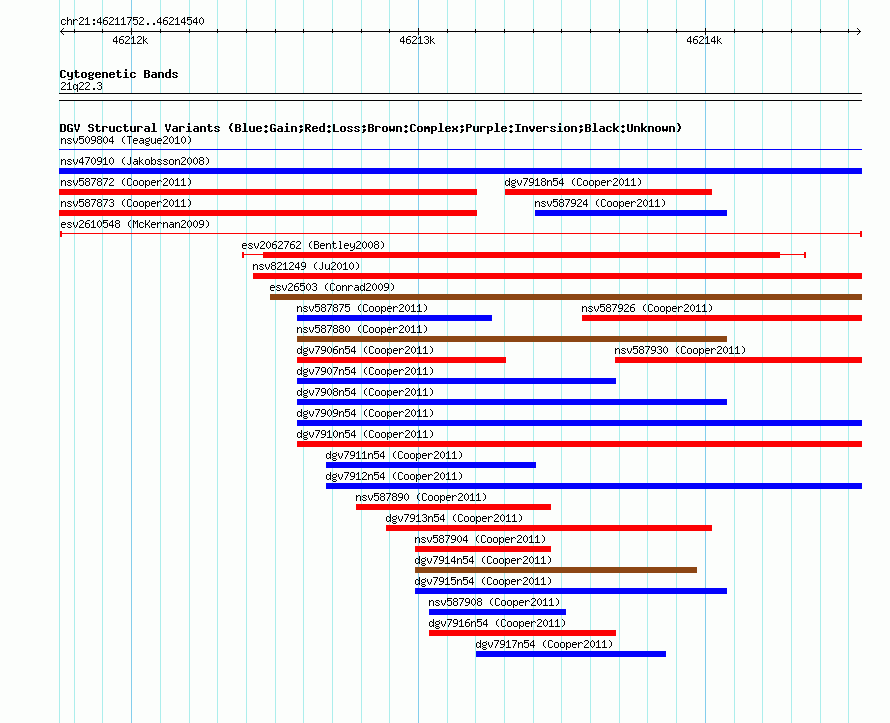Click the red bar under nsv587926
Screen dimensions: 890x723
pyautogui.click(x=722, y=318)
